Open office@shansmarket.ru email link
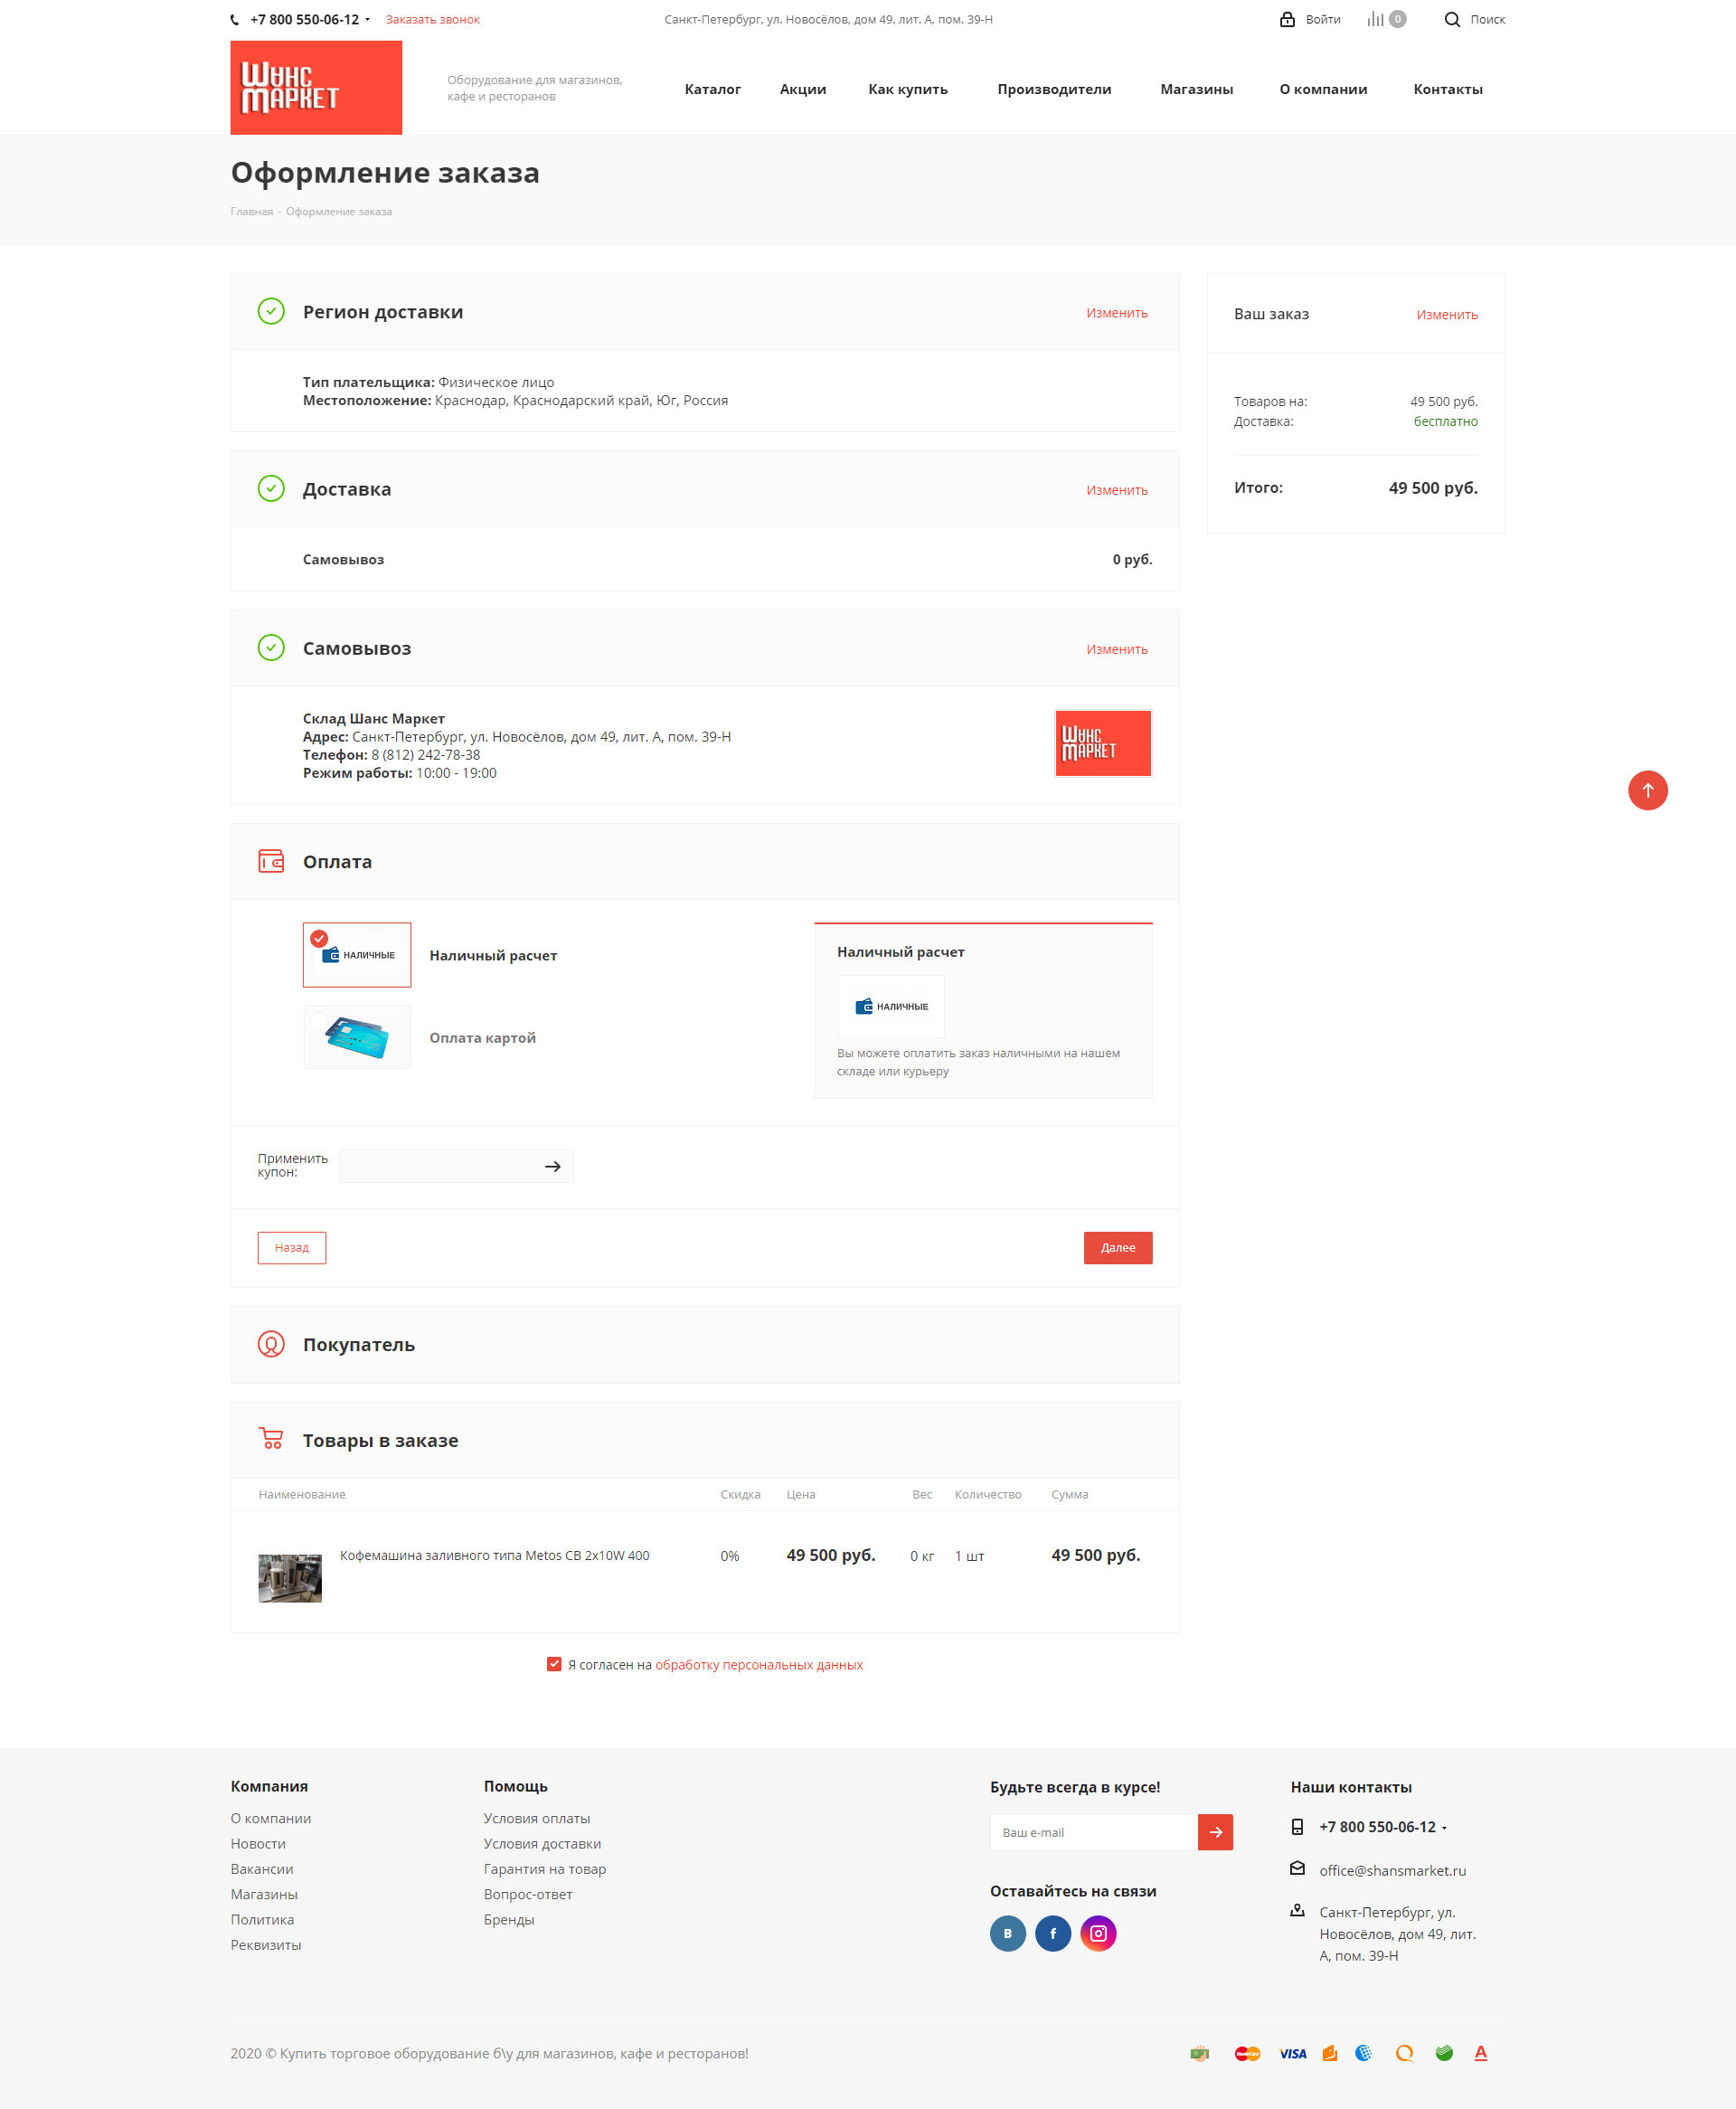 1392,1870
